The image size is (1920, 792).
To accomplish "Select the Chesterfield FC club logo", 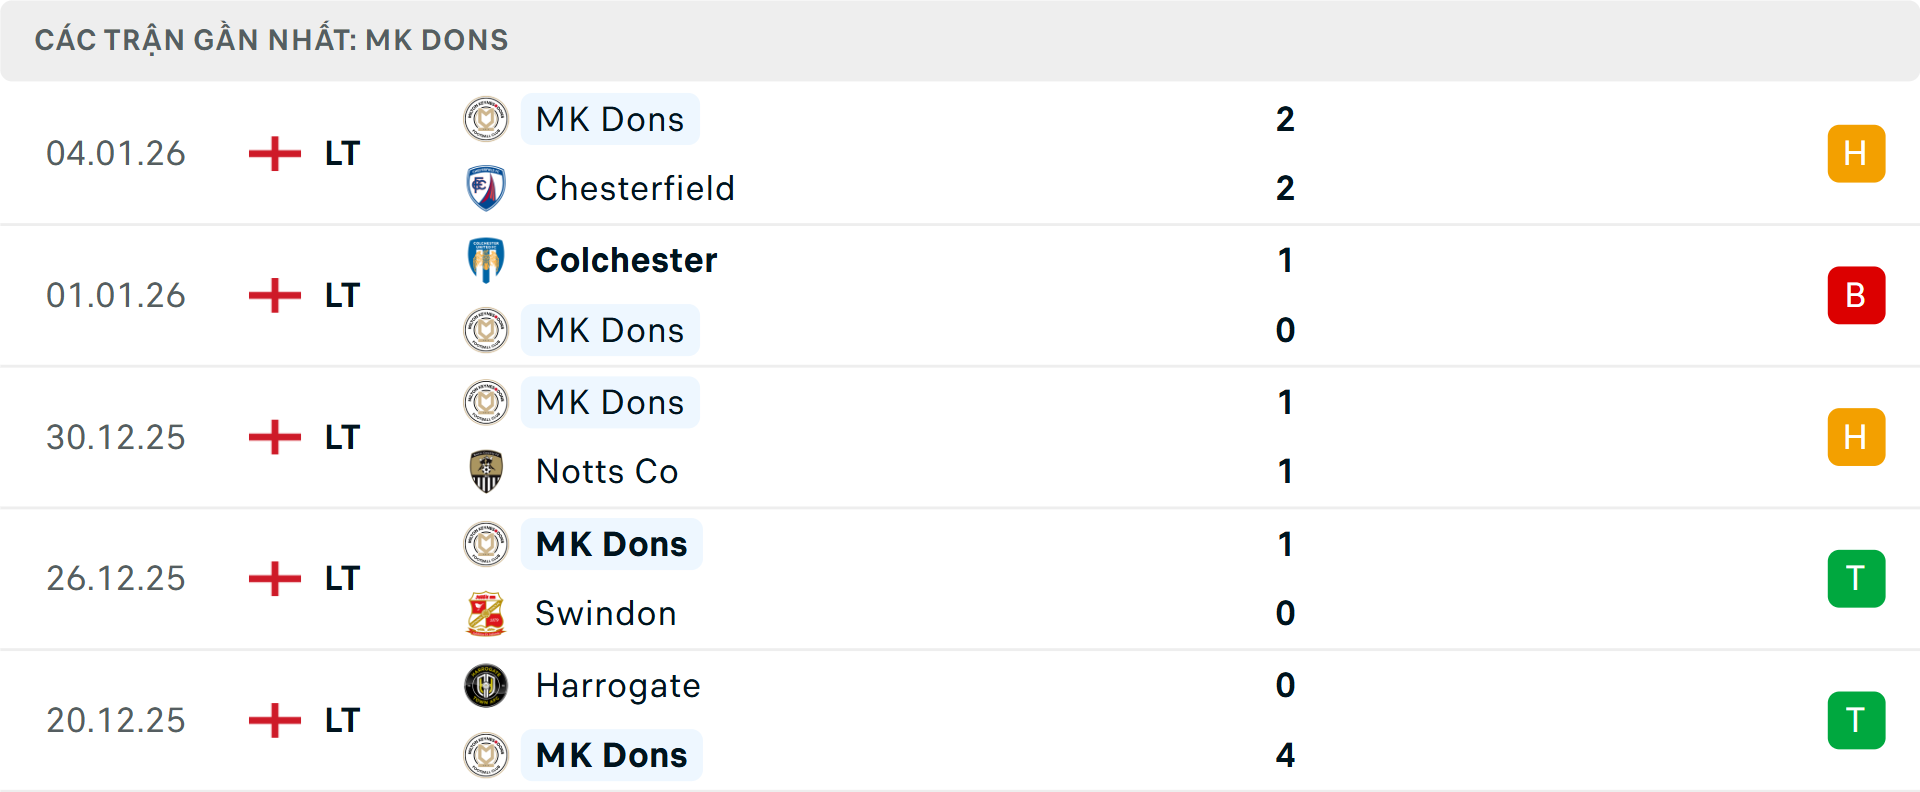I will (486, 188).
